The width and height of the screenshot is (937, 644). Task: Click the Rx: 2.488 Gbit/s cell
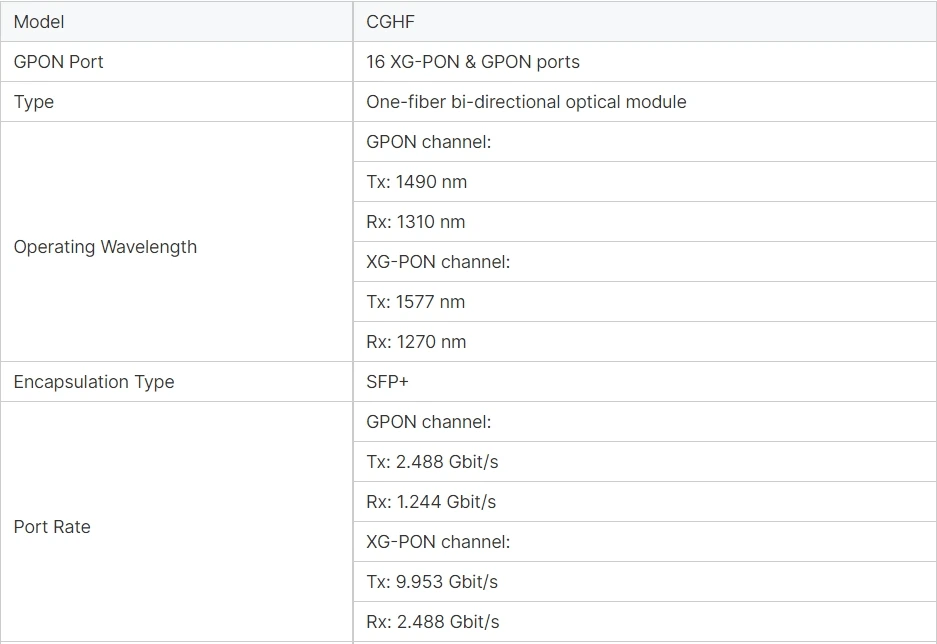433,622
